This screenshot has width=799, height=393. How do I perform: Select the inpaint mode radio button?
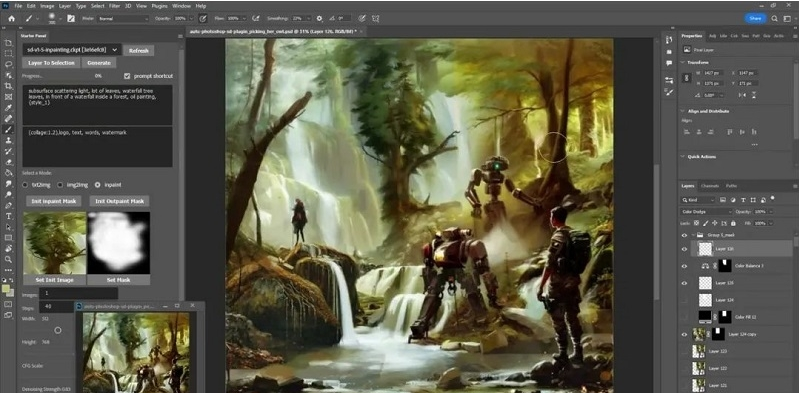(97, 185)
